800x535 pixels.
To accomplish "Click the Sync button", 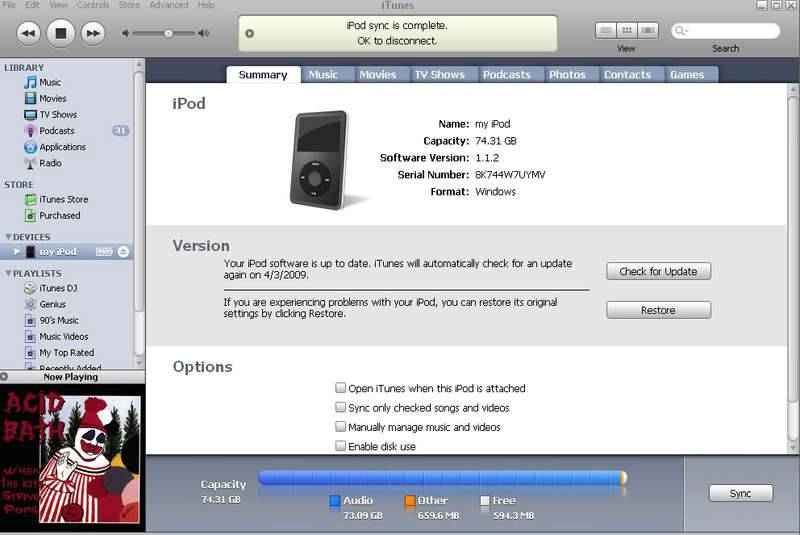I will click(740, 494).
